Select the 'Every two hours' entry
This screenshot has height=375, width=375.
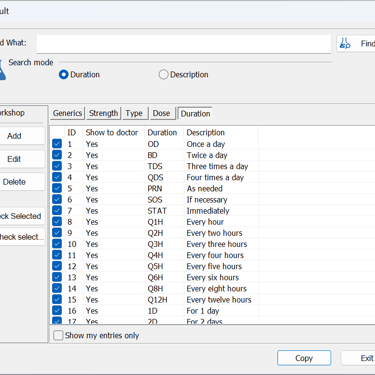[x=214, y=233]
